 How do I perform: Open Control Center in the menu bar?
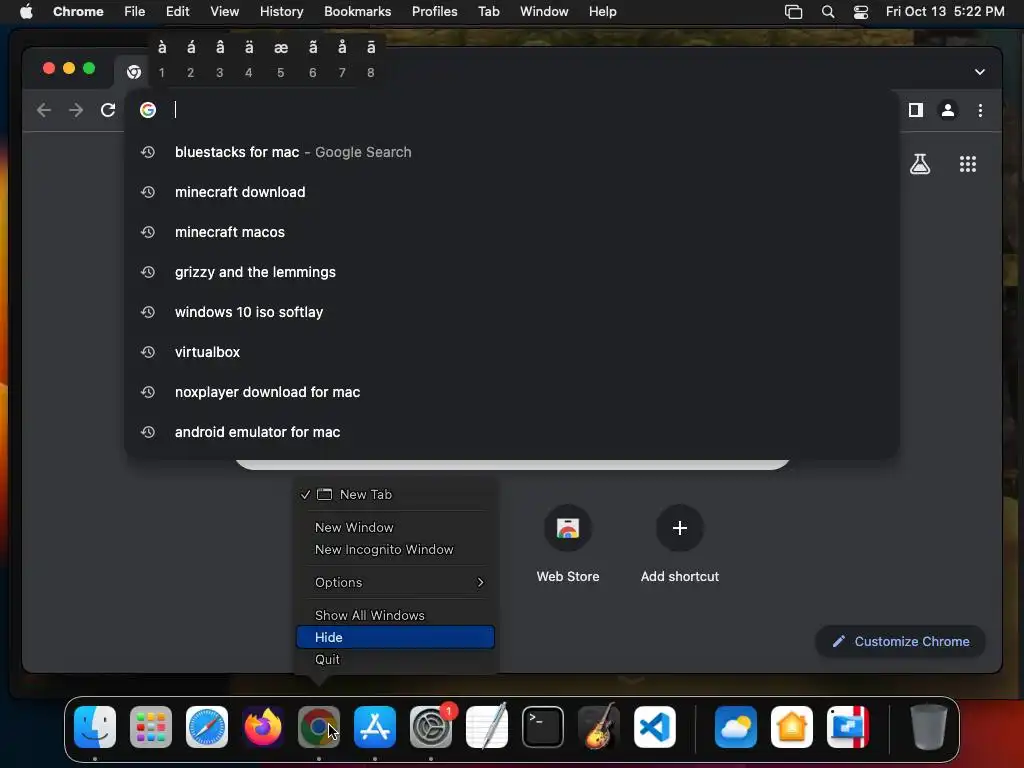click(x=861, y=12)
